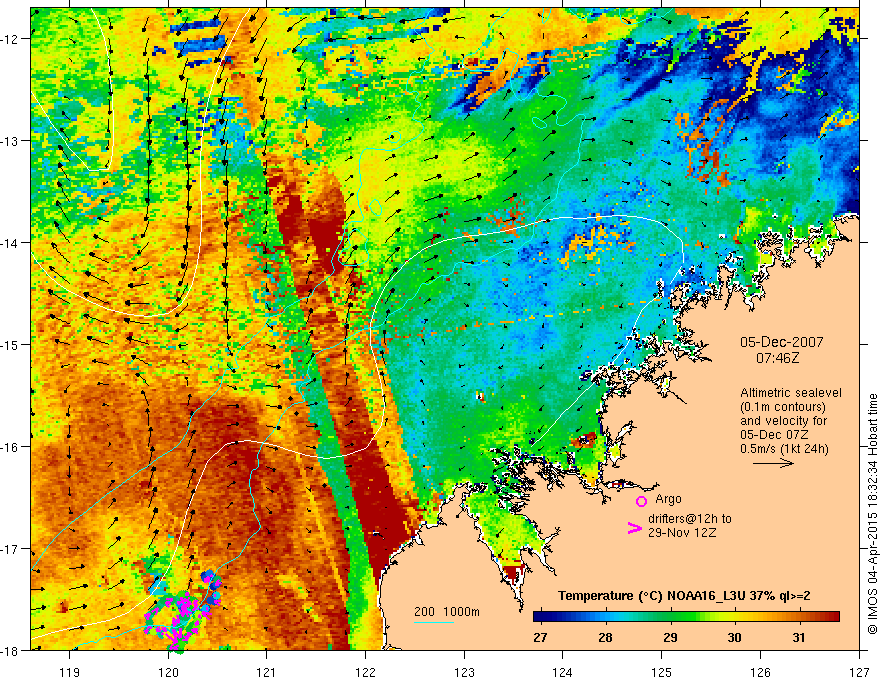Image resolution: width=880 pixels, height=680 pixels.
Task: Click latitude axis label -18
Action: click(x=11, y=650)
